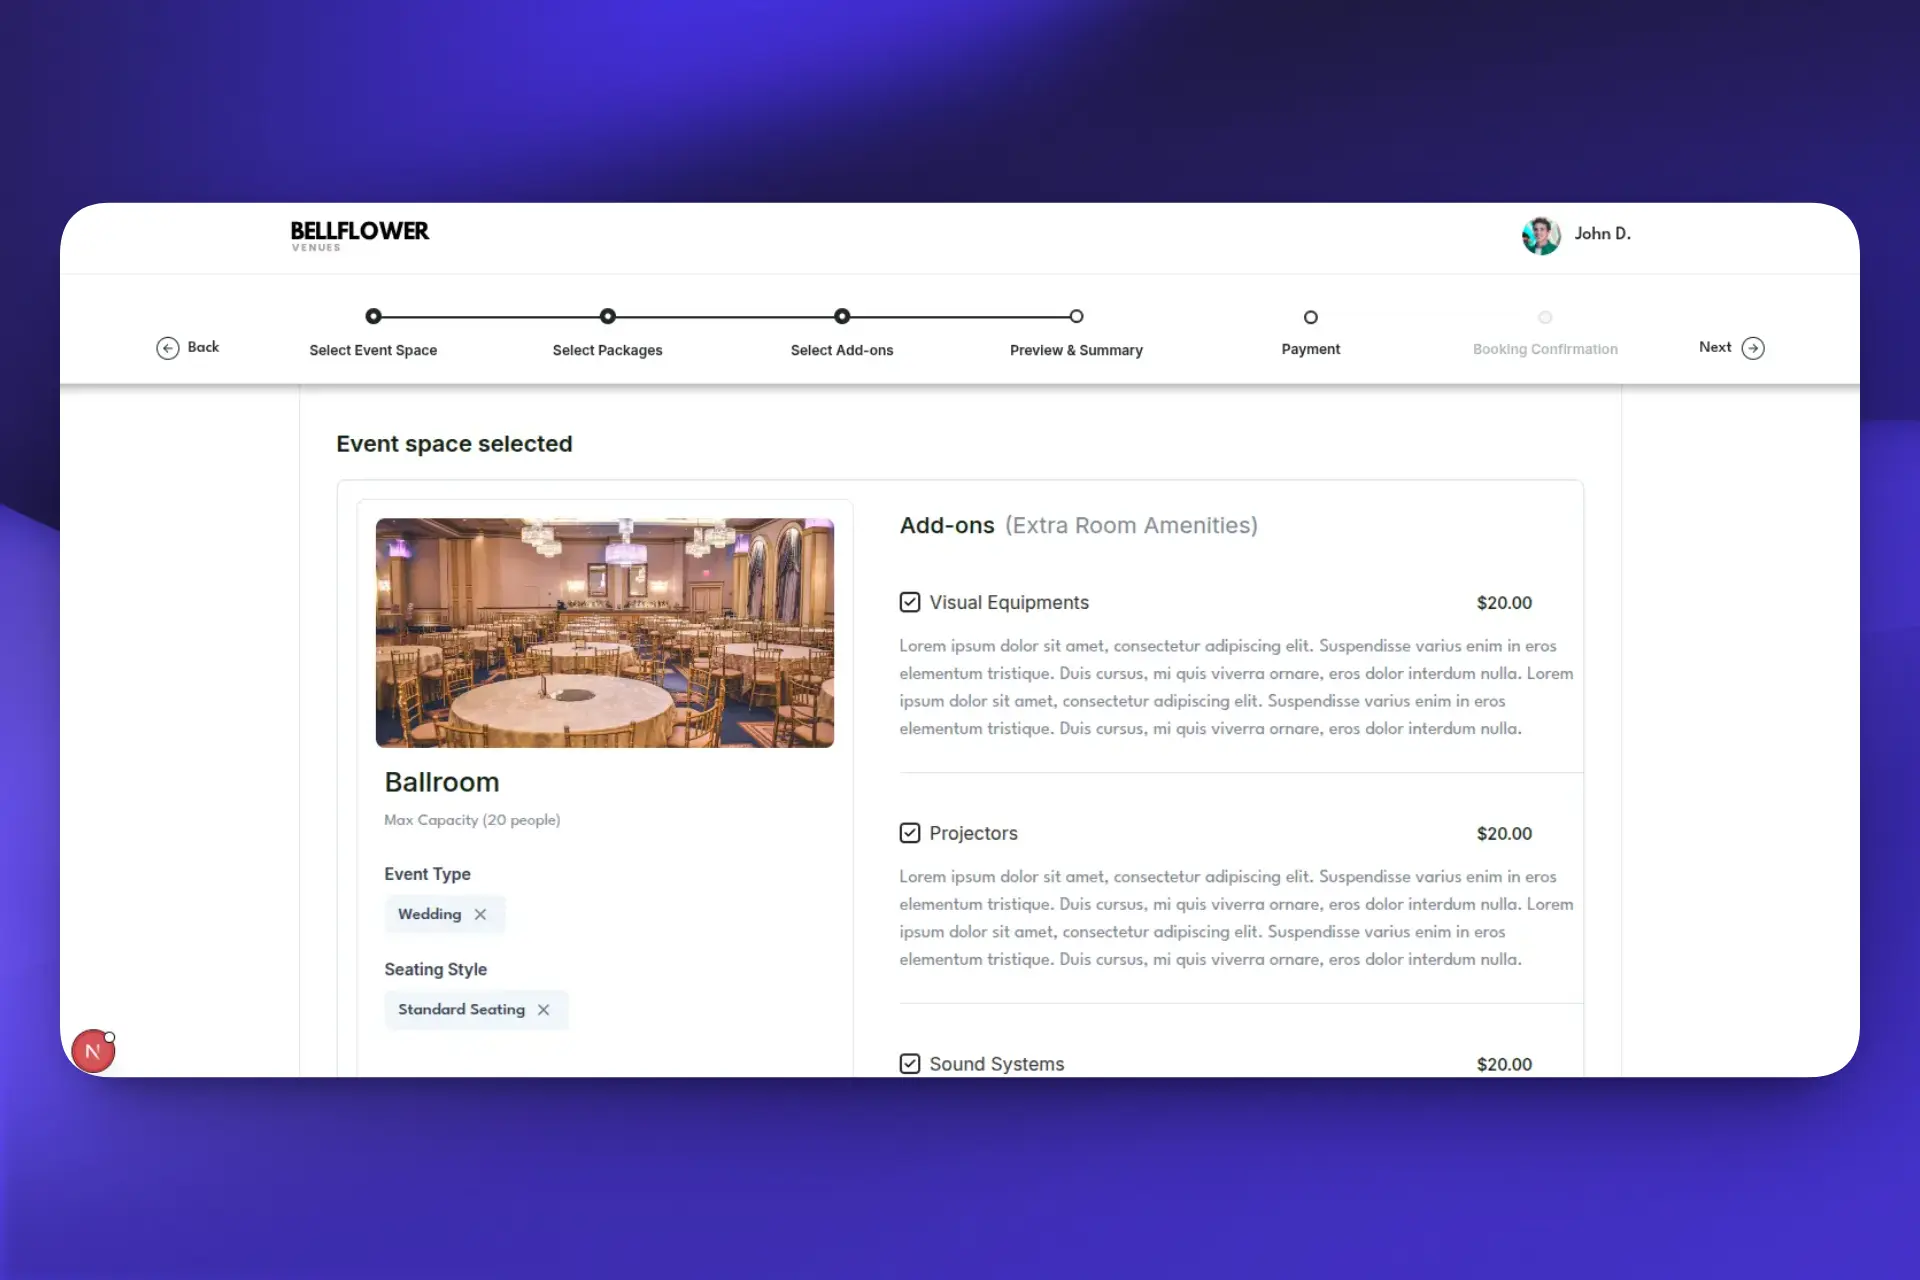Go to the Preview & Summary step

[1076, 350]
